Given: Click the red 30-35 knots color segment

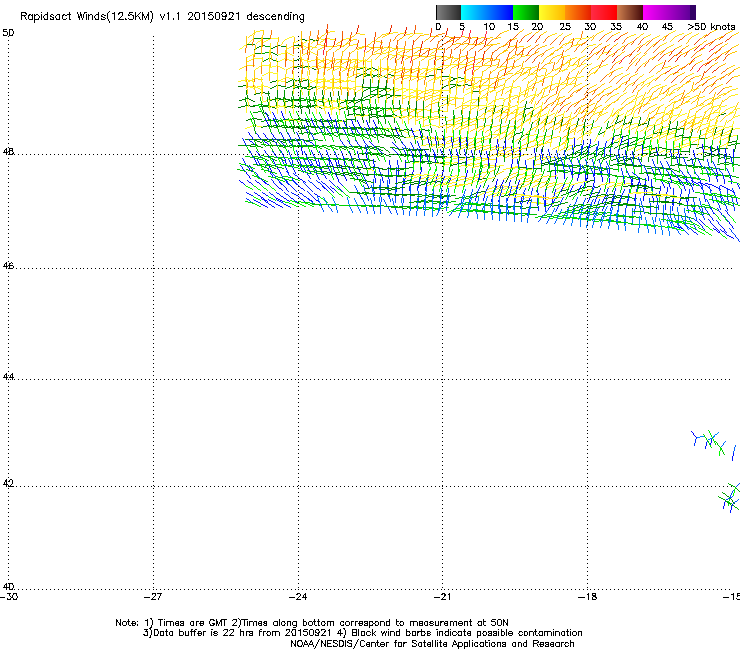Looking at the screenshot, I should [x=604, y=12].
